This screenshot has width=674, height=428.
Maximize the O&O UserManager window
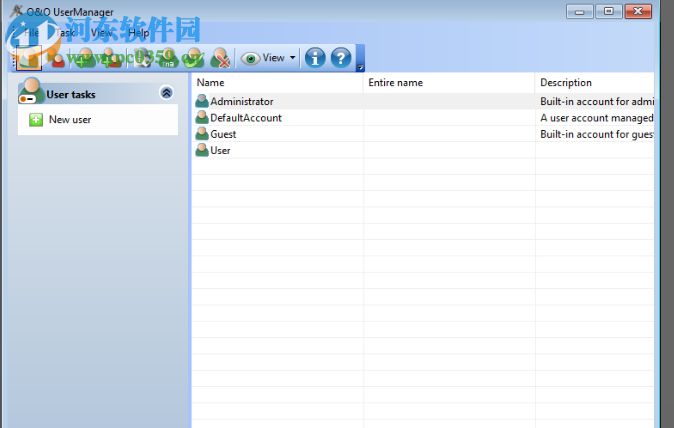tap(609, 12)
